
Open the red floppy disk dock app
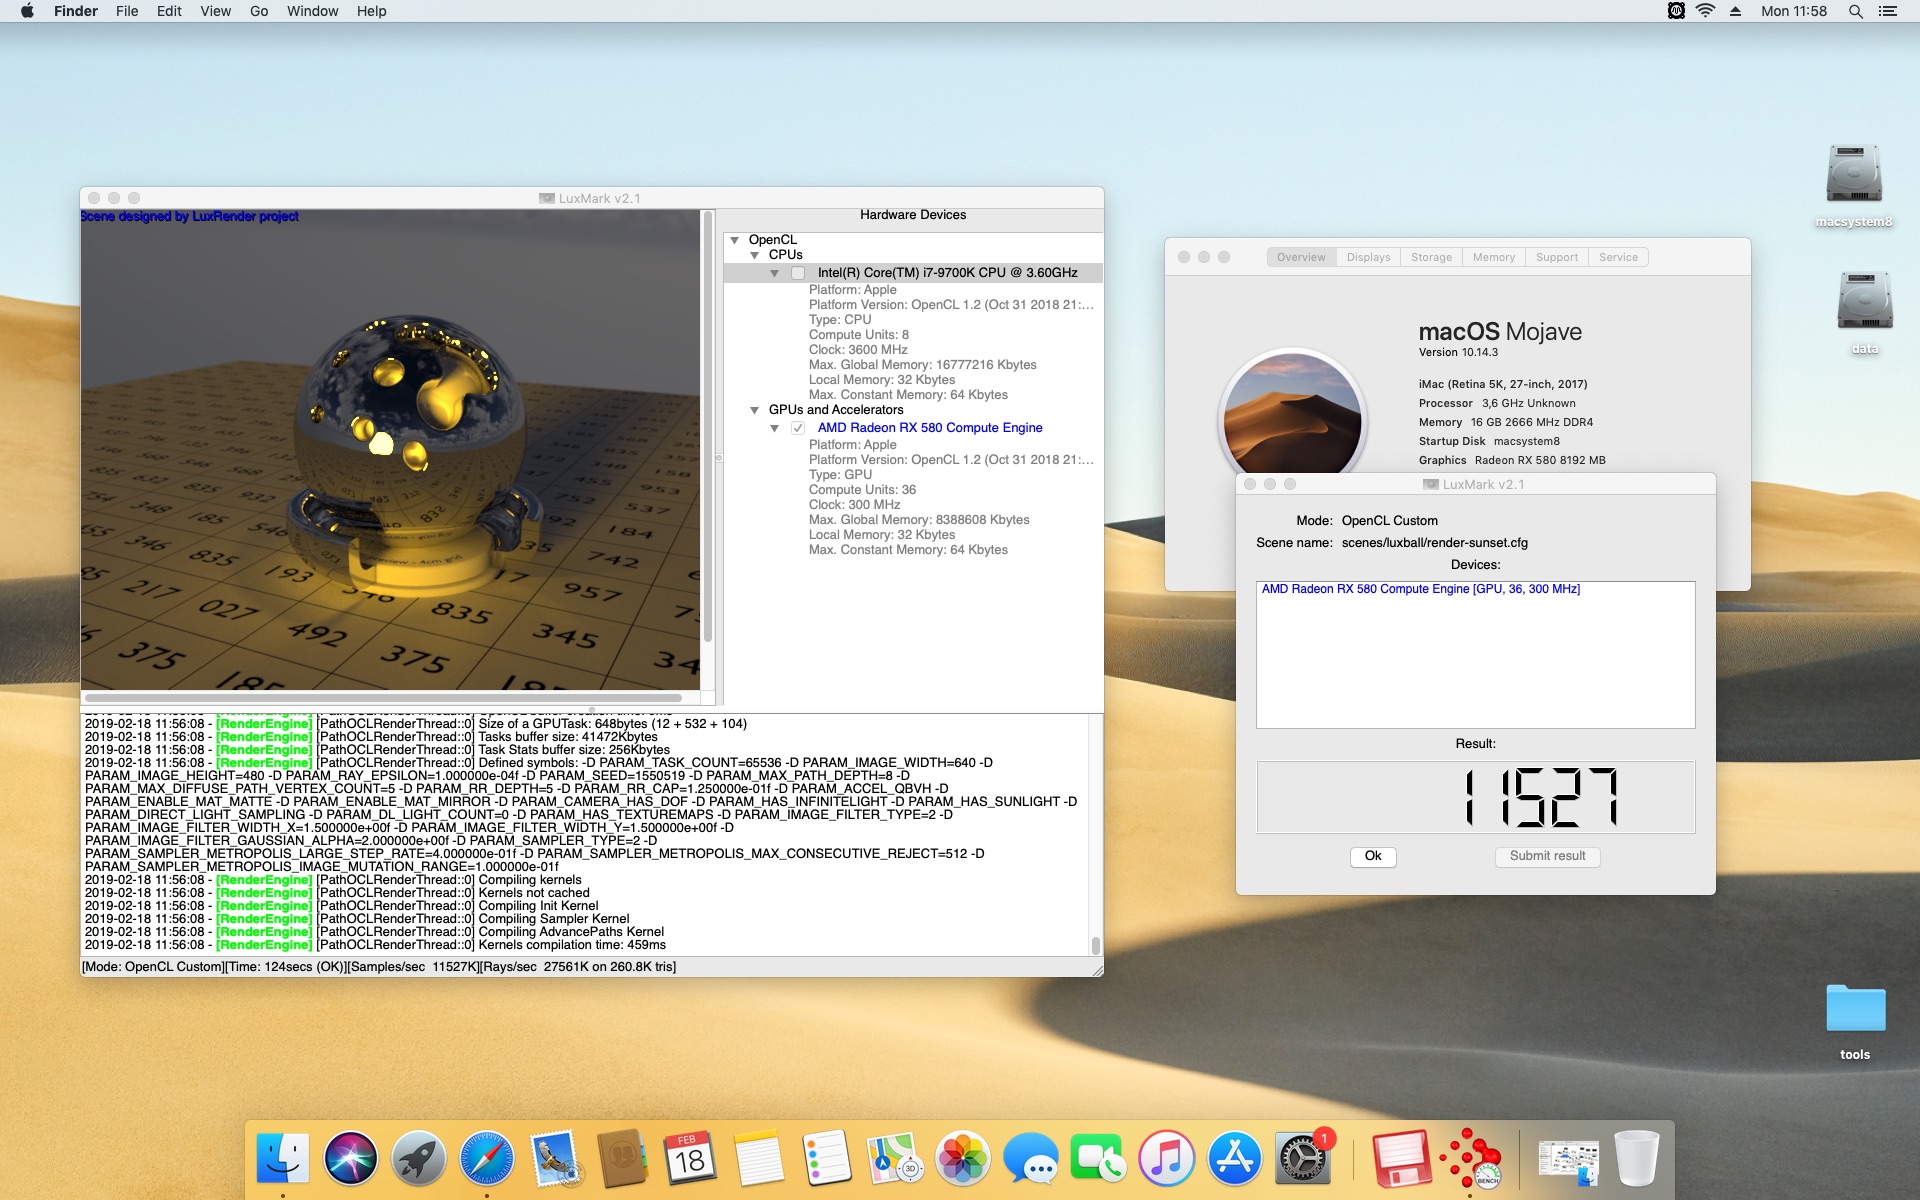point(1400,1159)
